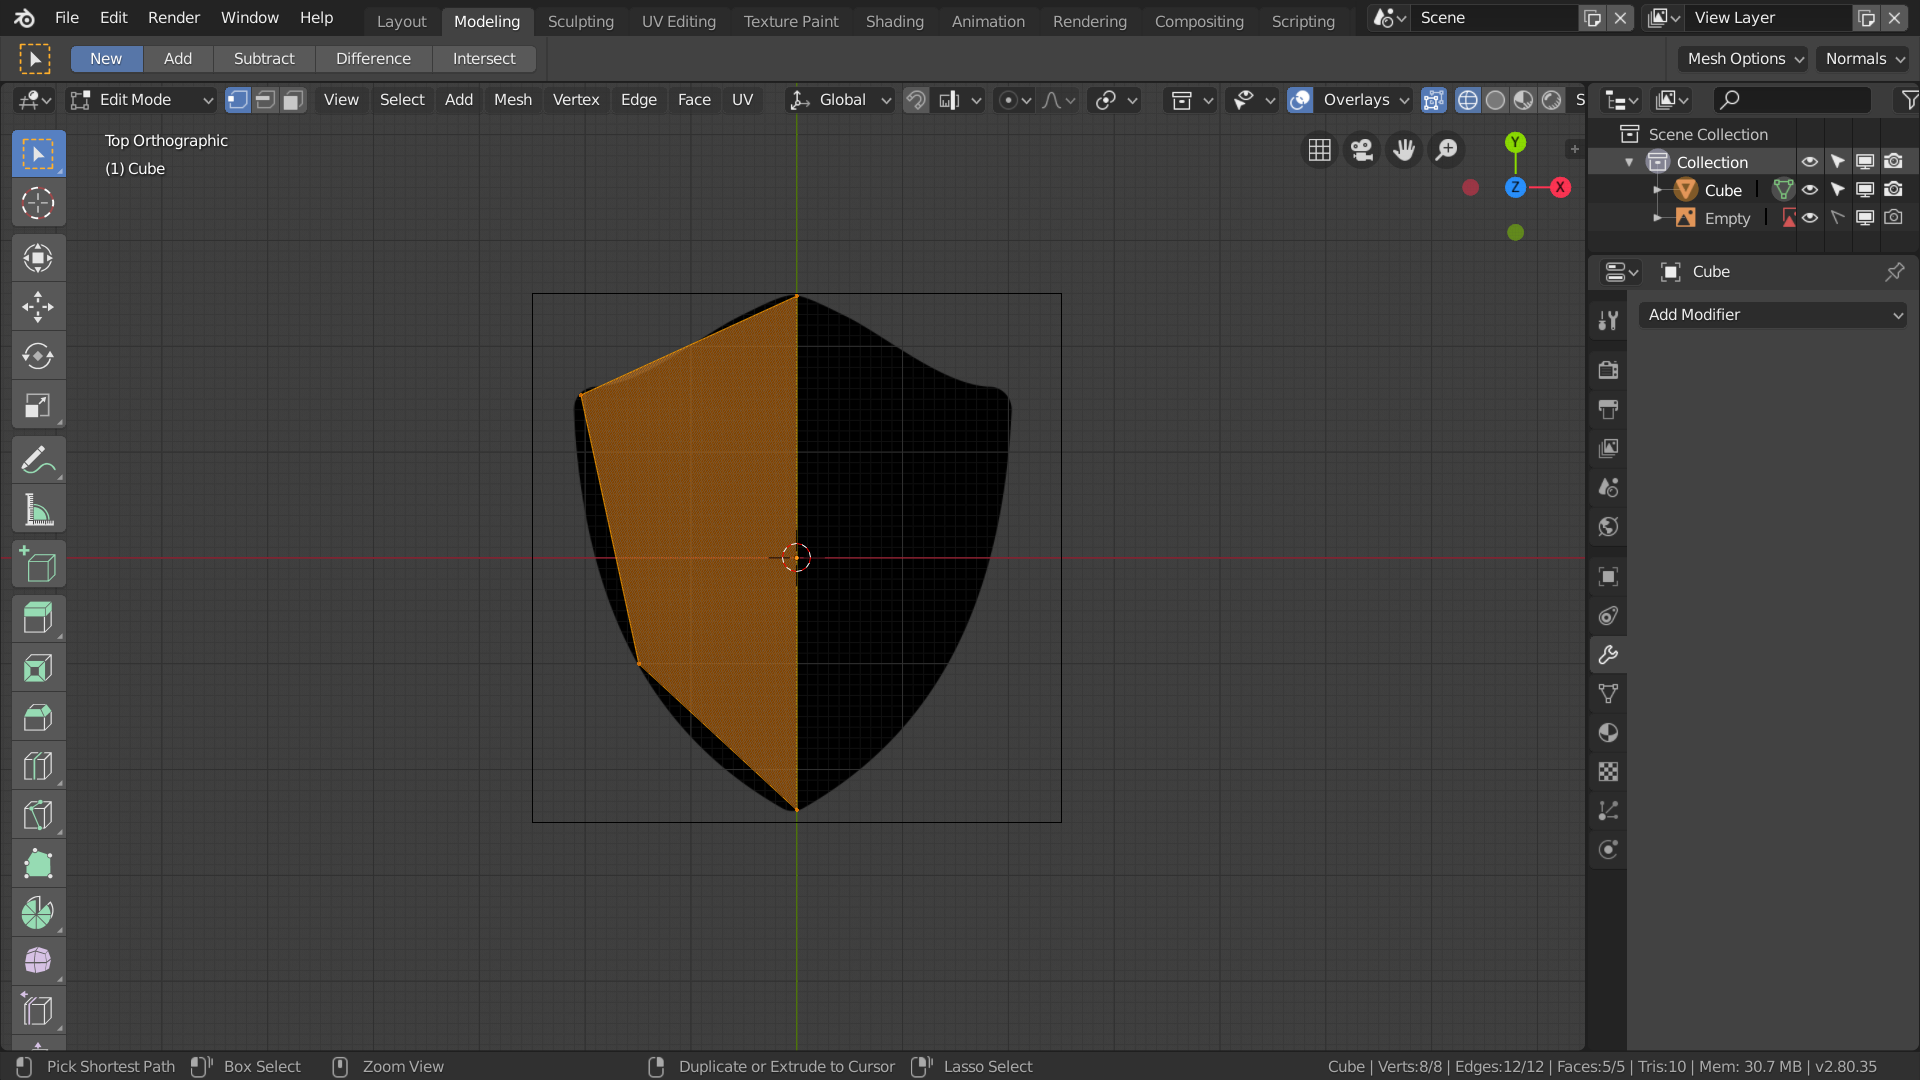Click the green Y axis gizmo
Viewport: 1920px width, 1080px height.
pos(1516,143)
